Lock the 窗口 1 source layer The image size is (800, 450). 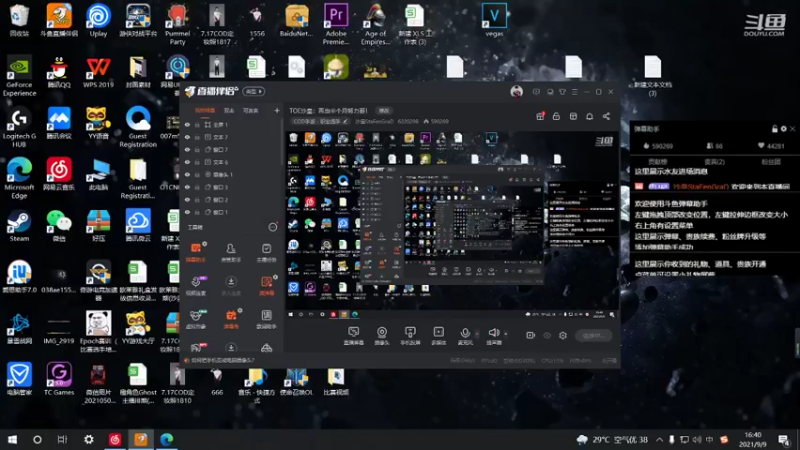[197, 212]
